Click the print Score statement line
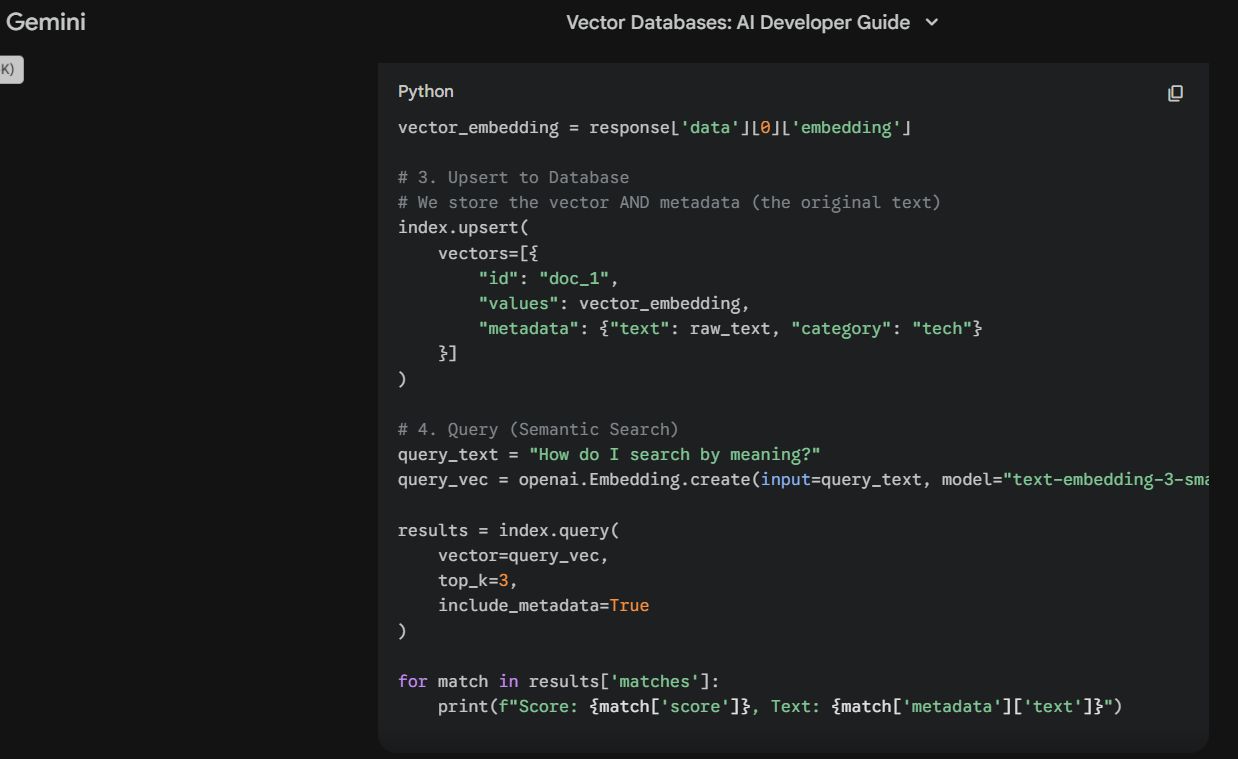 click(779, 706)
